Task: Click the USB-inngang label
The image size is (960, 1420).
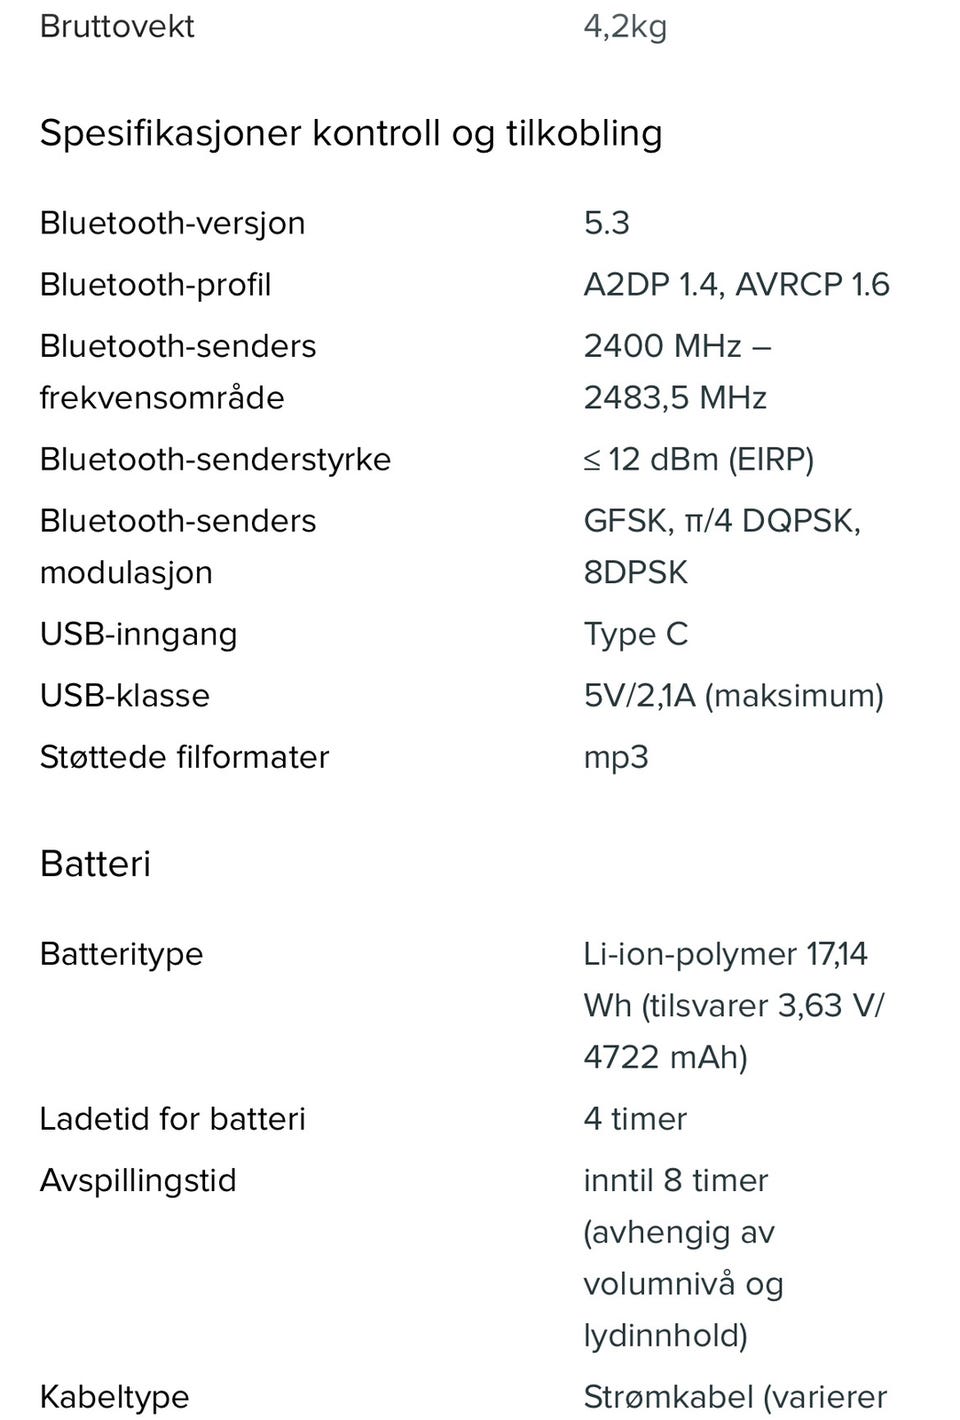Action: [138, 634]
